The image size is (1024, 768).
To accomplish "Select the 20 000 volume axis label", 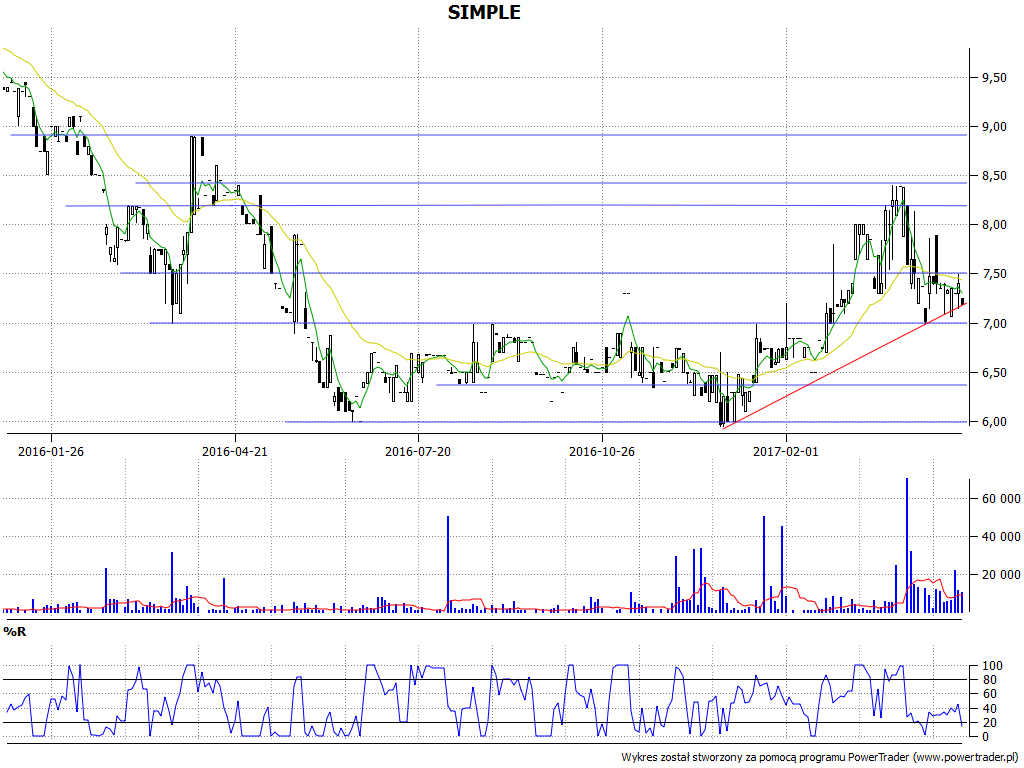I will tap(1000, 575).
